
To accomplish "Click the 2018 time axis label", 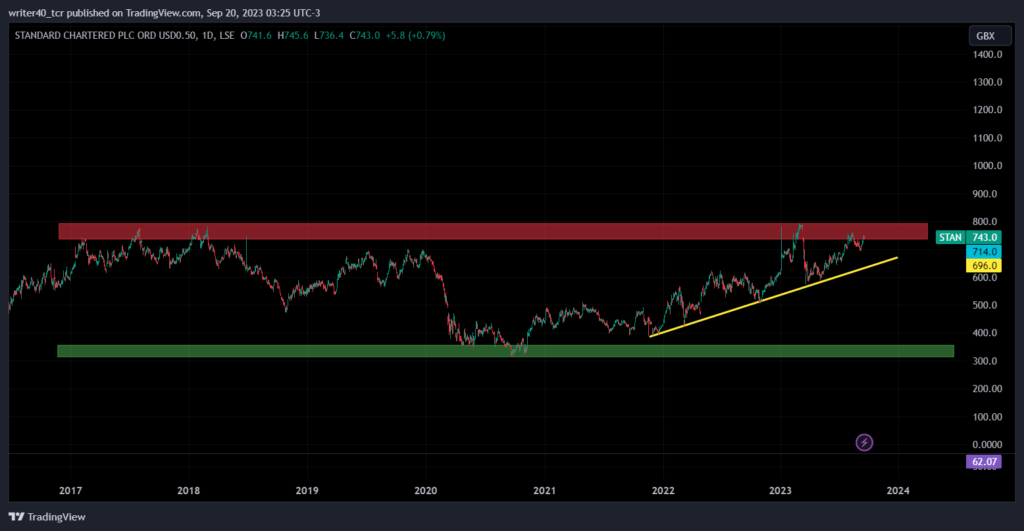I will tap(189, 491).
